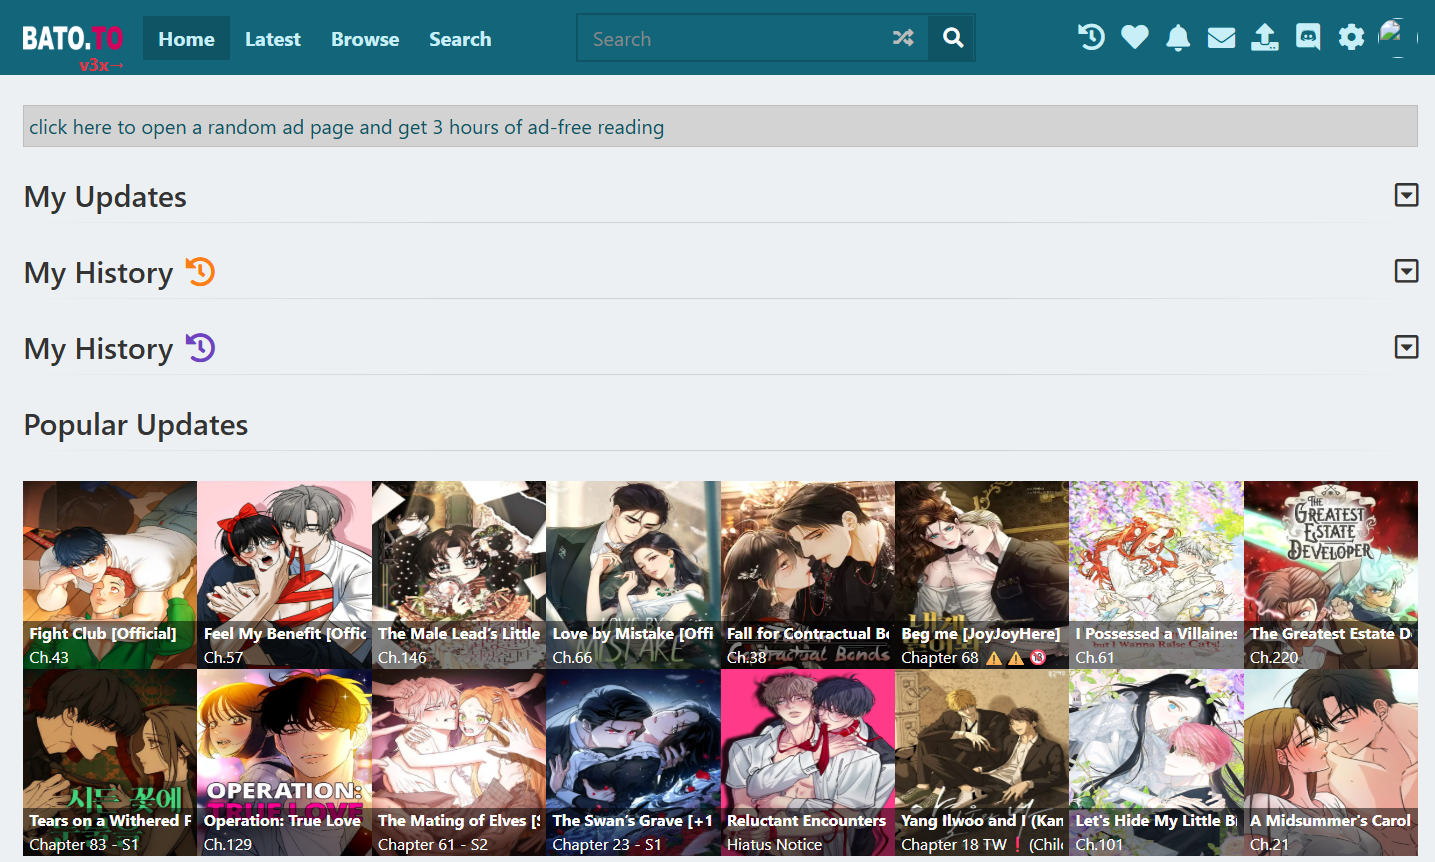Select the Home menu item
This screenshot has height=862, width=1435.
pos(186,38)
